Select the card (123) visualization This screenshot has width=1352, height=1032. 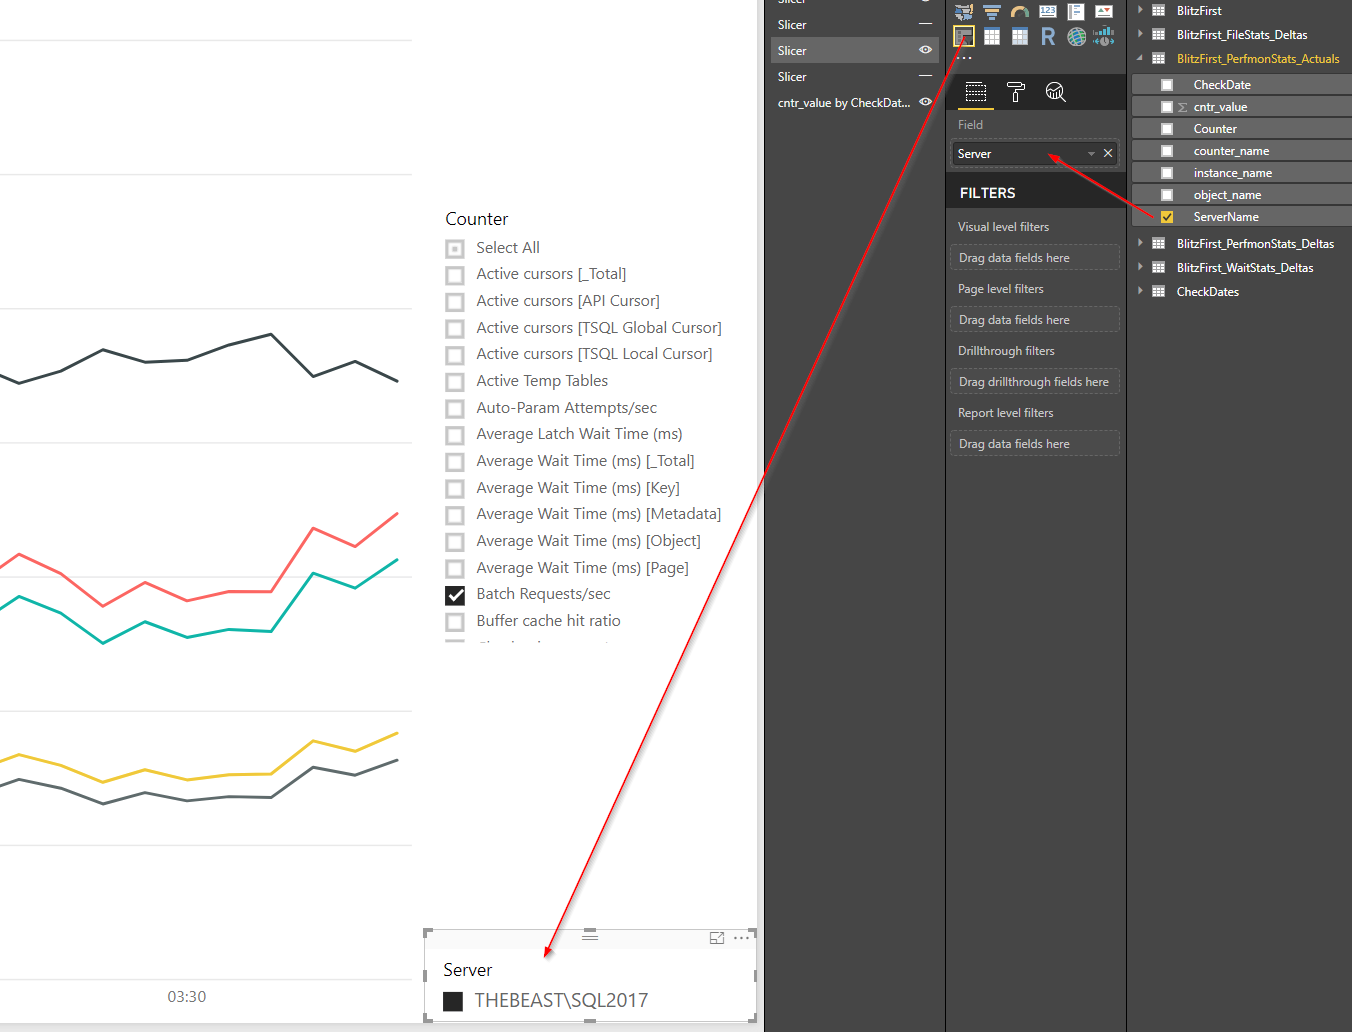(1048, 12)
